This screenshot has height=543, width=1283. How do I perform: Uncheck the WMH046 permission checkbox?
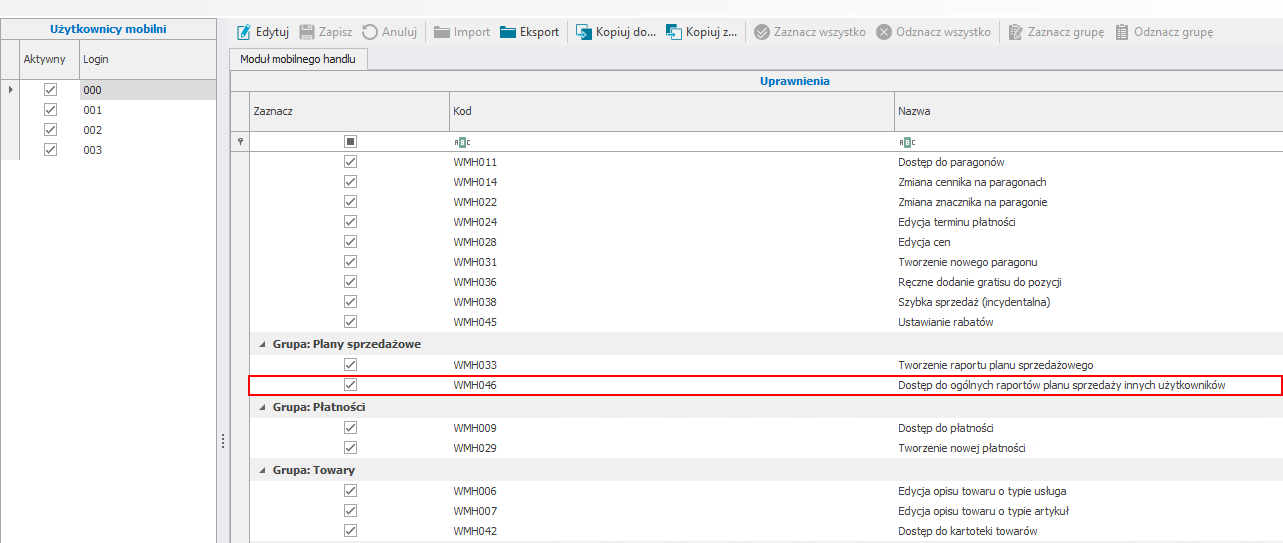pos(350,385)
